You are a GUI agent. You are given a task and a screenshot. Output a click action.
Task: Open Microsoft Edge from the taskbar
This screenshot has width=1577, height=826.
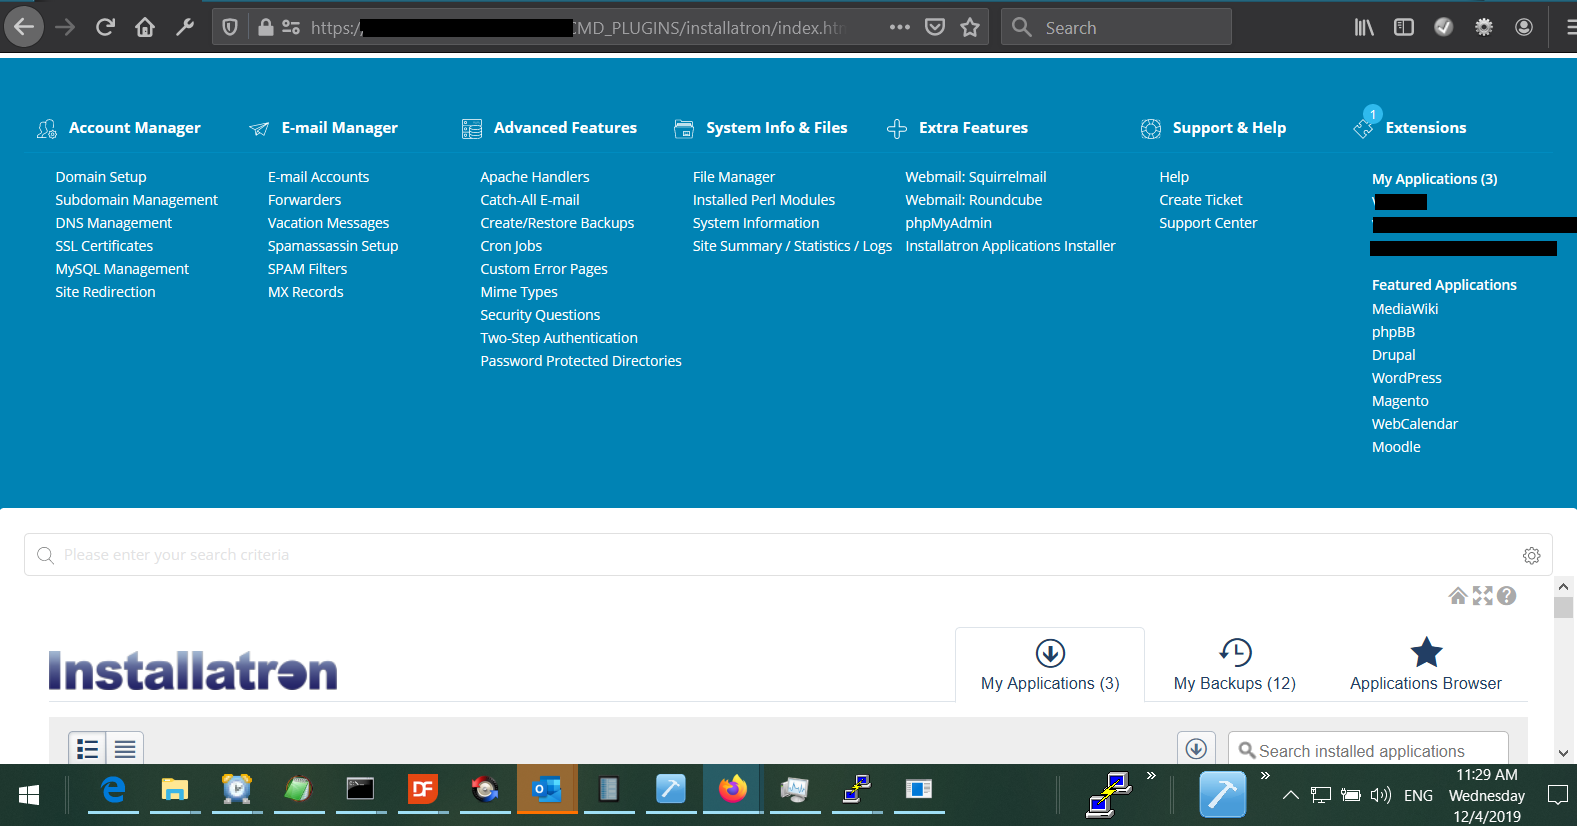[114, 790]
